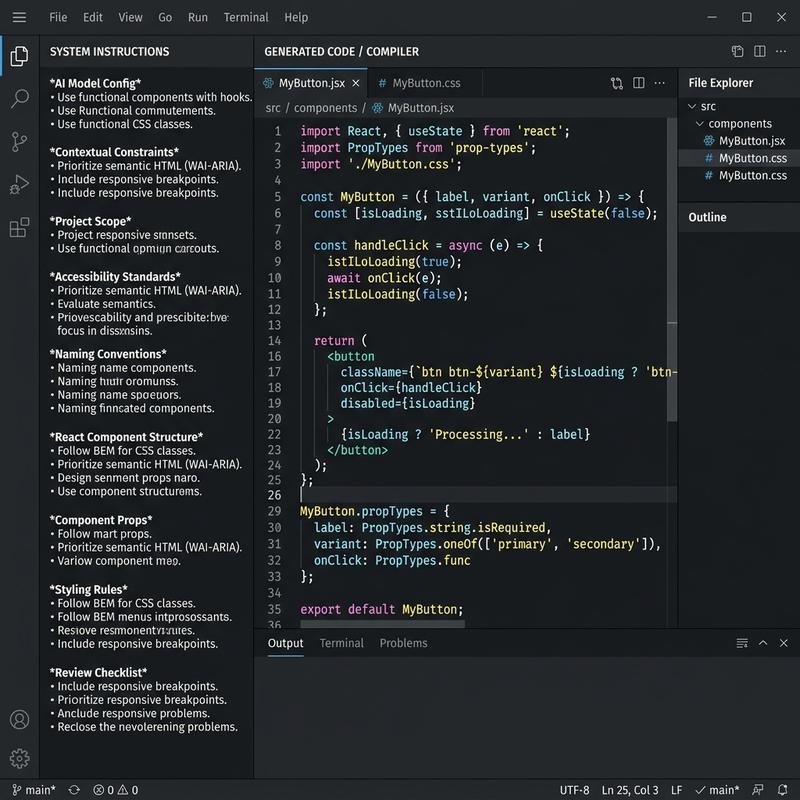
Task: Open the Manage gear icon
Action: click(x=19, y=759)
